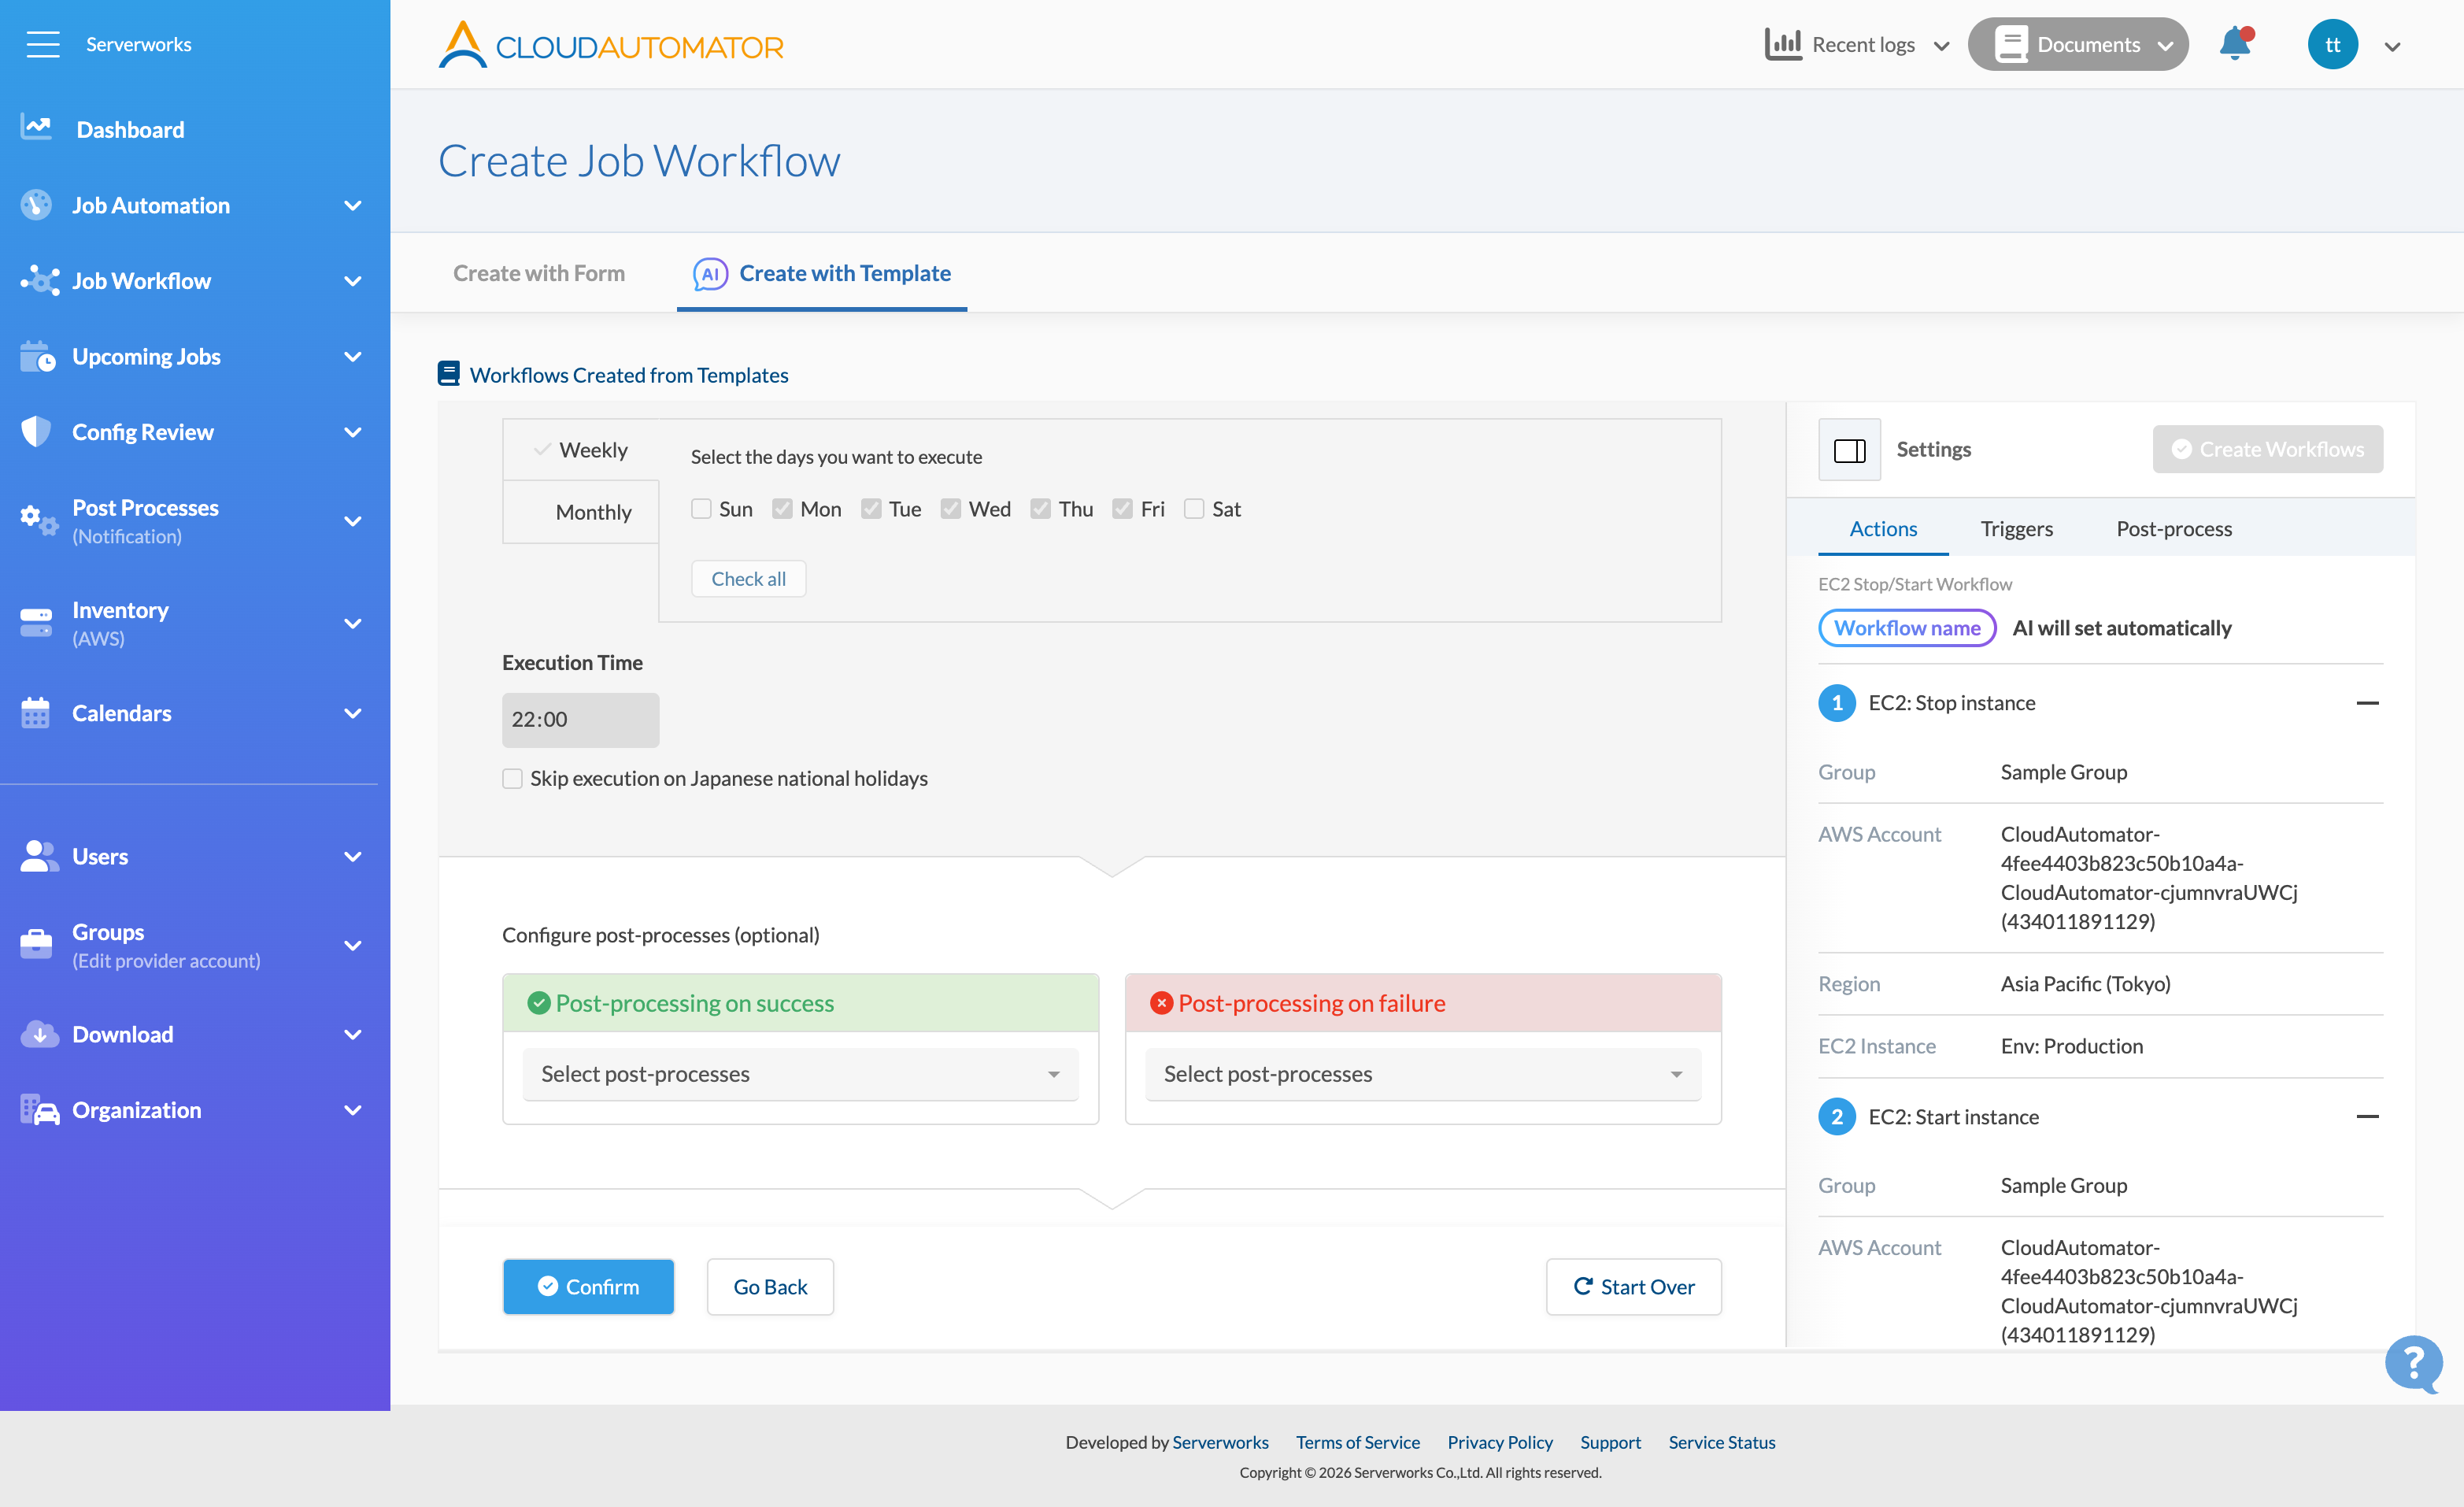This screenshot has height=1507, width=2464.
Task: Click the Job Automation clock icon
Action: pyautogui.click(x=36, y=205)
